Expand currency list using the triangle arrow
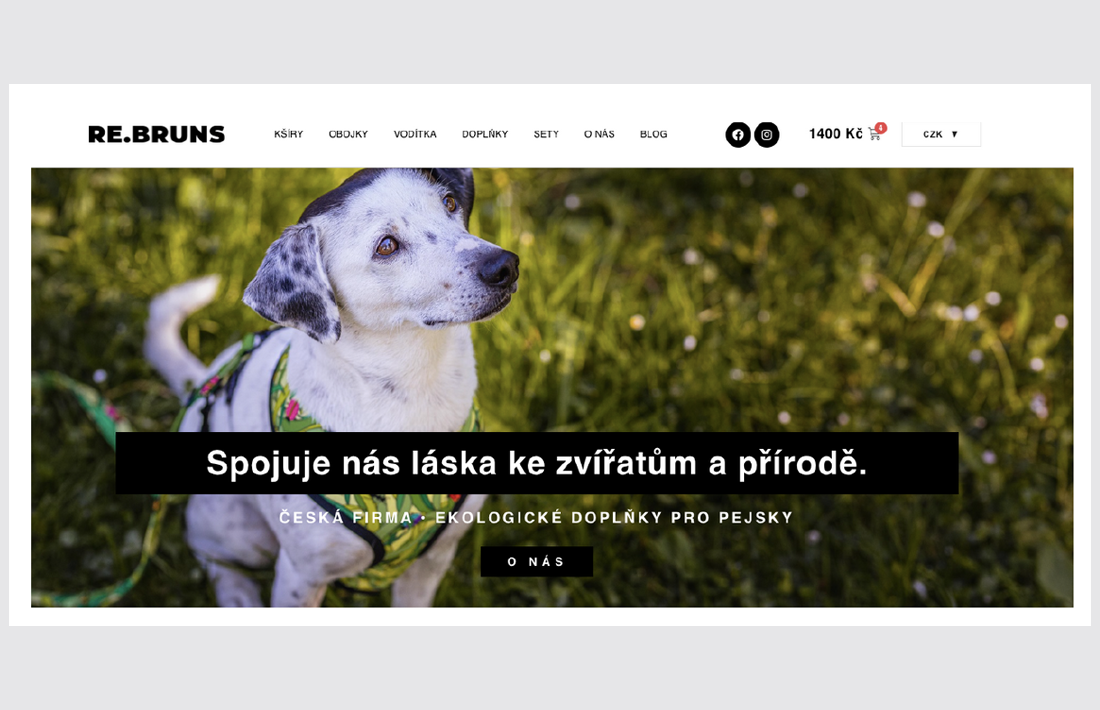 (x=955, y=134)
